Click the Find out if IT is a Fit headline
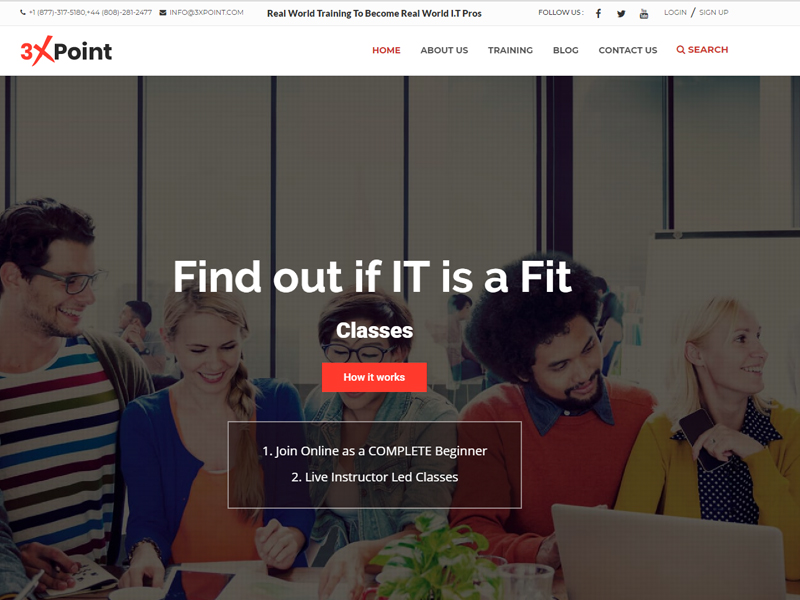This screenshot has height=600, width=800. (x=372, y=277)
